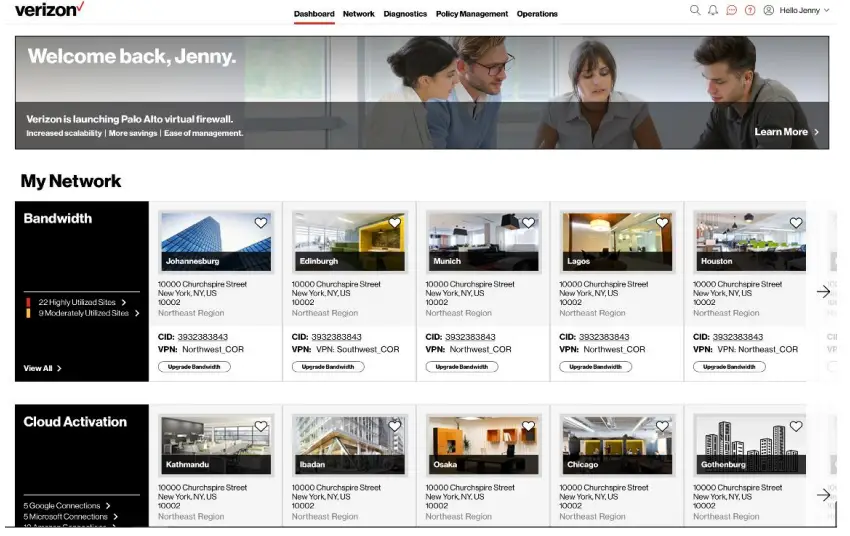
Task: Open the Ibadan site thumbnail
Action: (349, 445)
